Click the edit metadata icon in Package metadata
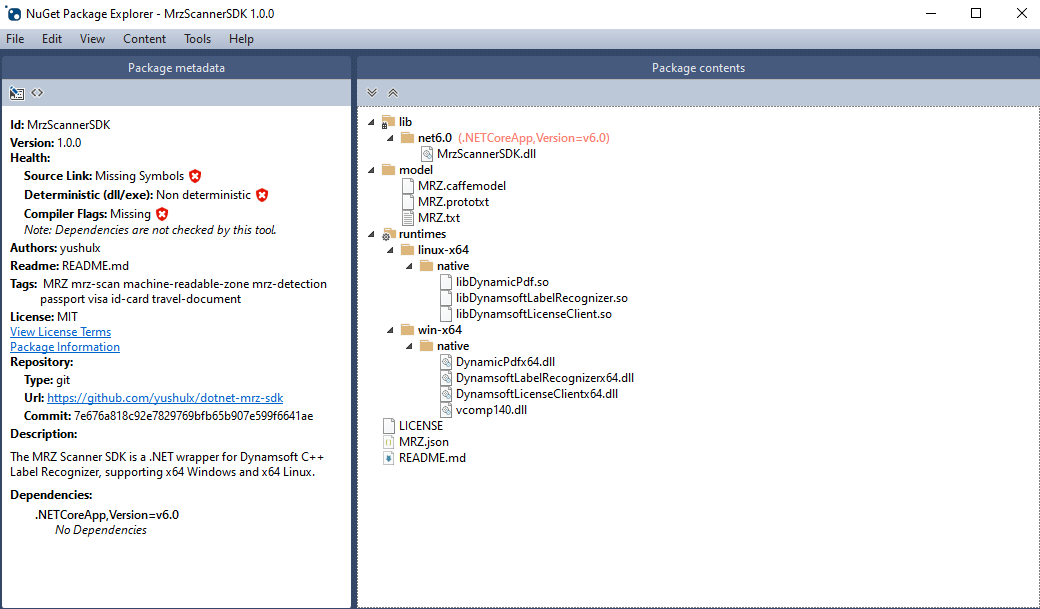1040x609 pixels. [17, 93]
